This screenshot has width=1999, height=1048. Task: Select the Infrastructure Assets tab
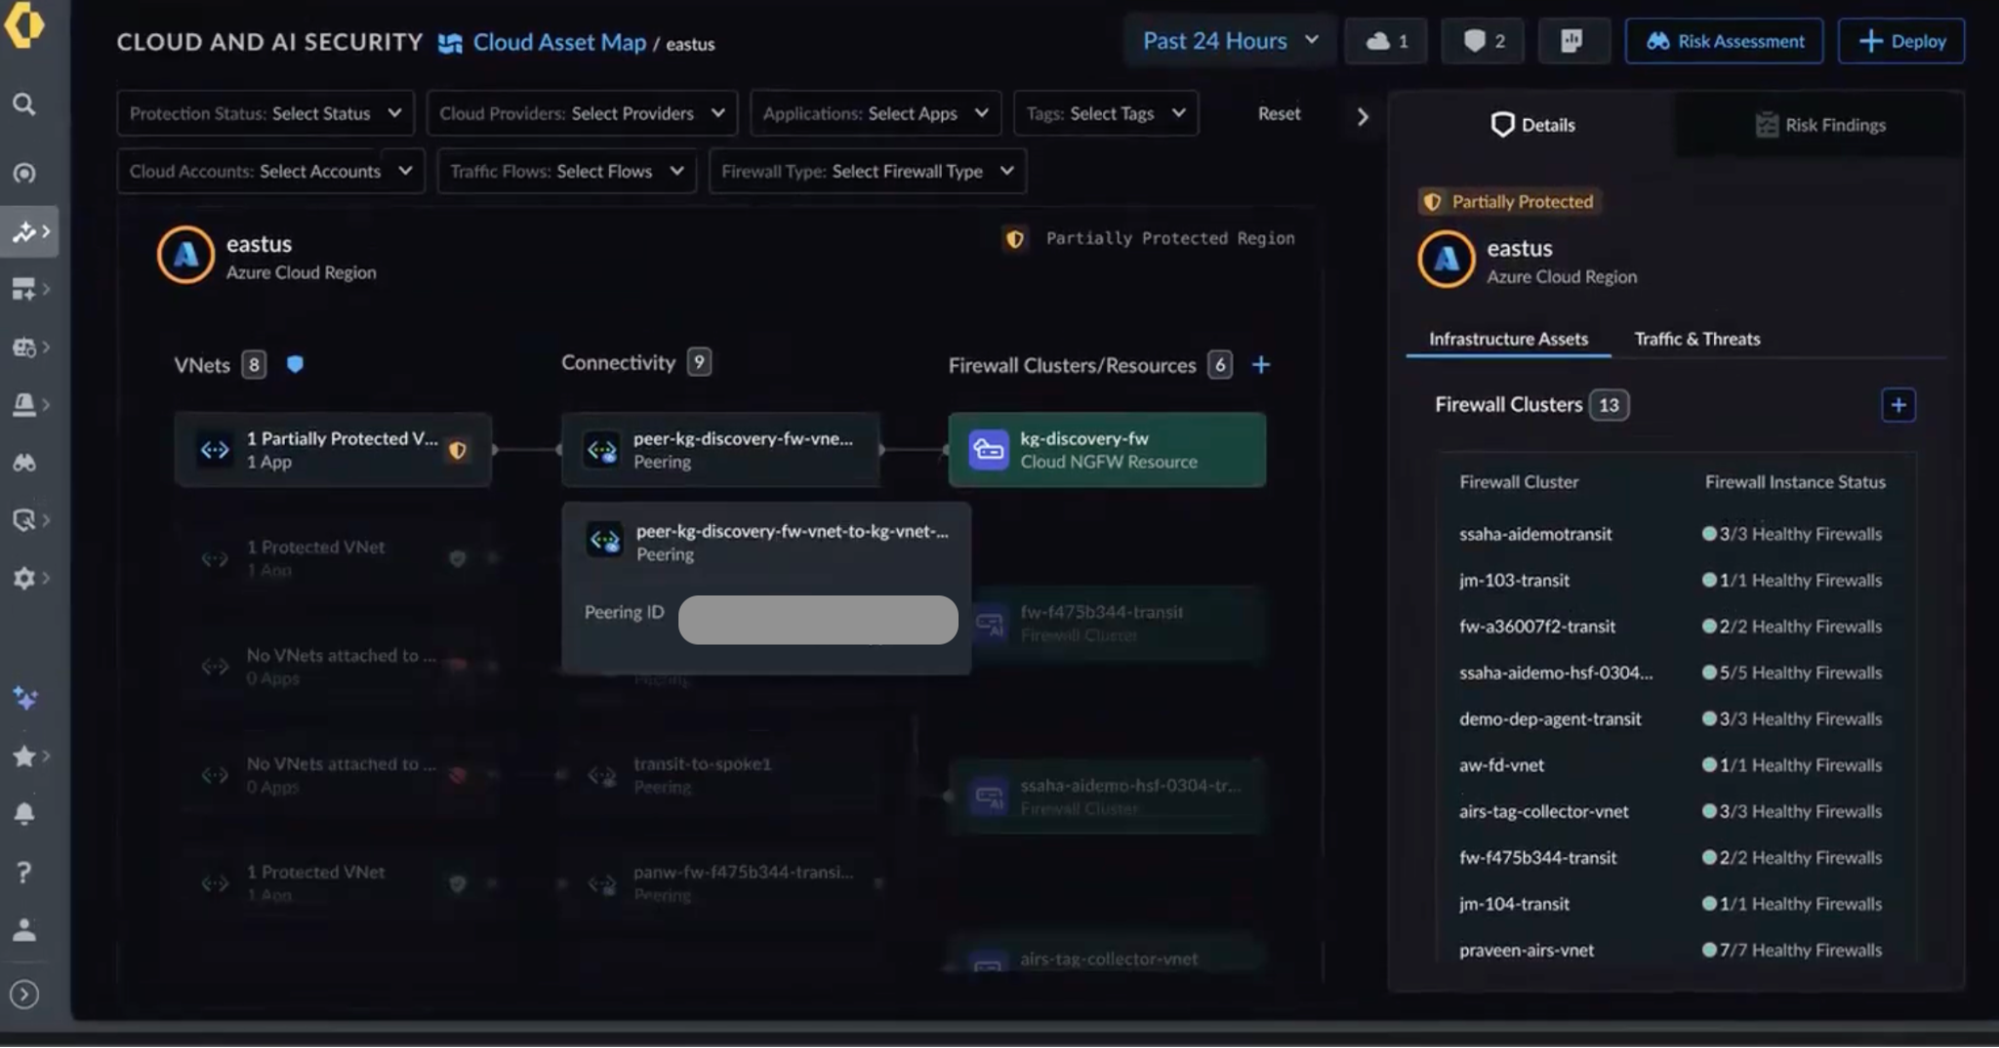(1508, 339)
